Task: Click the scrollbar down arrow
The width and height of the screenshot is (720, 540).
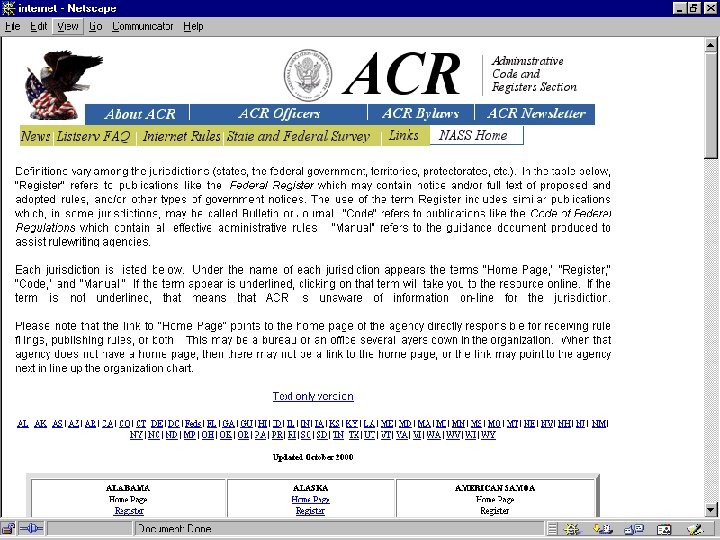Action: [711, 509]
